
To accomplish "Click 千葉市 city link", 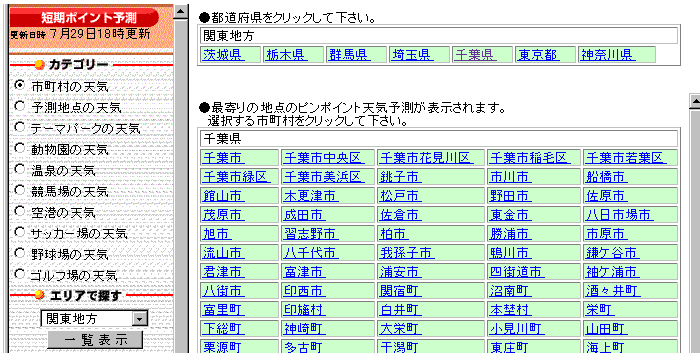I will click(x=223, y=158).
